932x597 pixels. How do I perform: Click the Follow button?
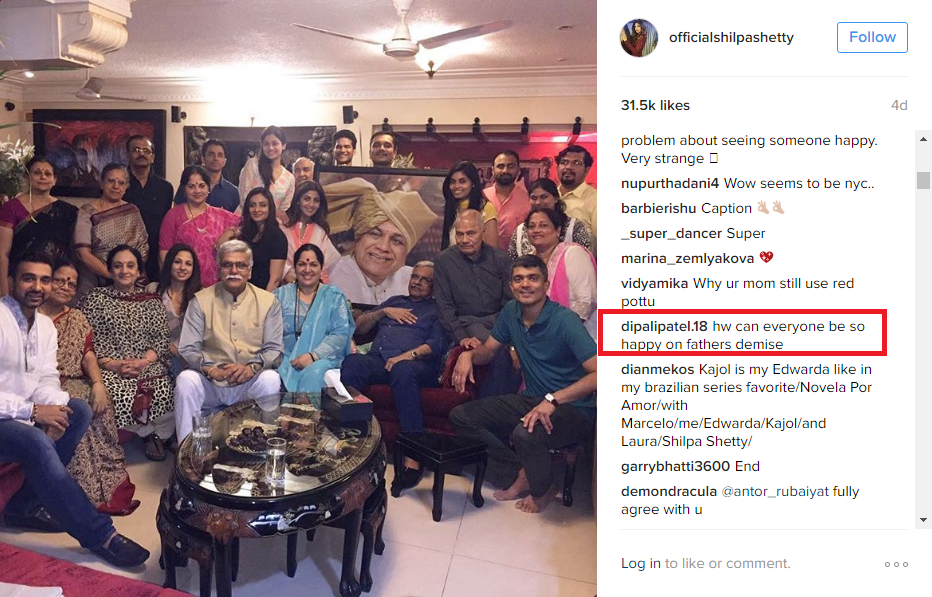pyautogui.click(x=872, y=37)
